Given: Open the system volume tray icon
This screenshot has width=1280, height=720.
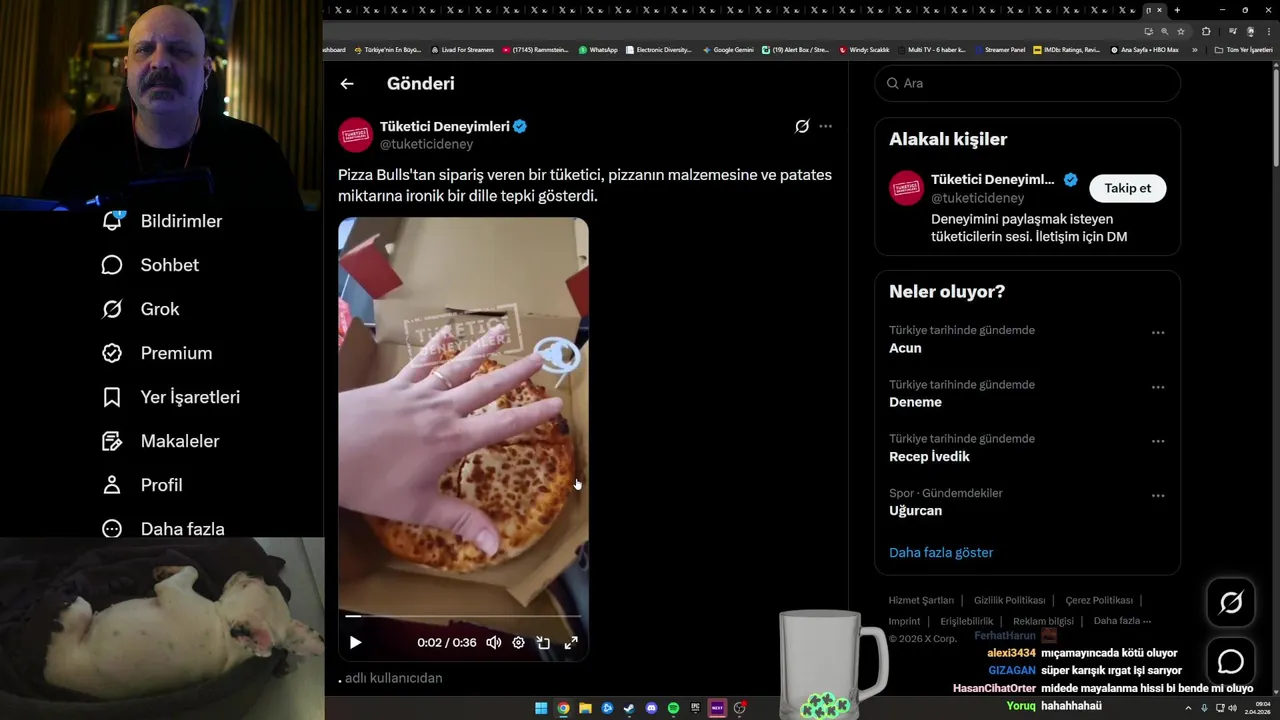Looking at the screenshot, I should 1233,708.
